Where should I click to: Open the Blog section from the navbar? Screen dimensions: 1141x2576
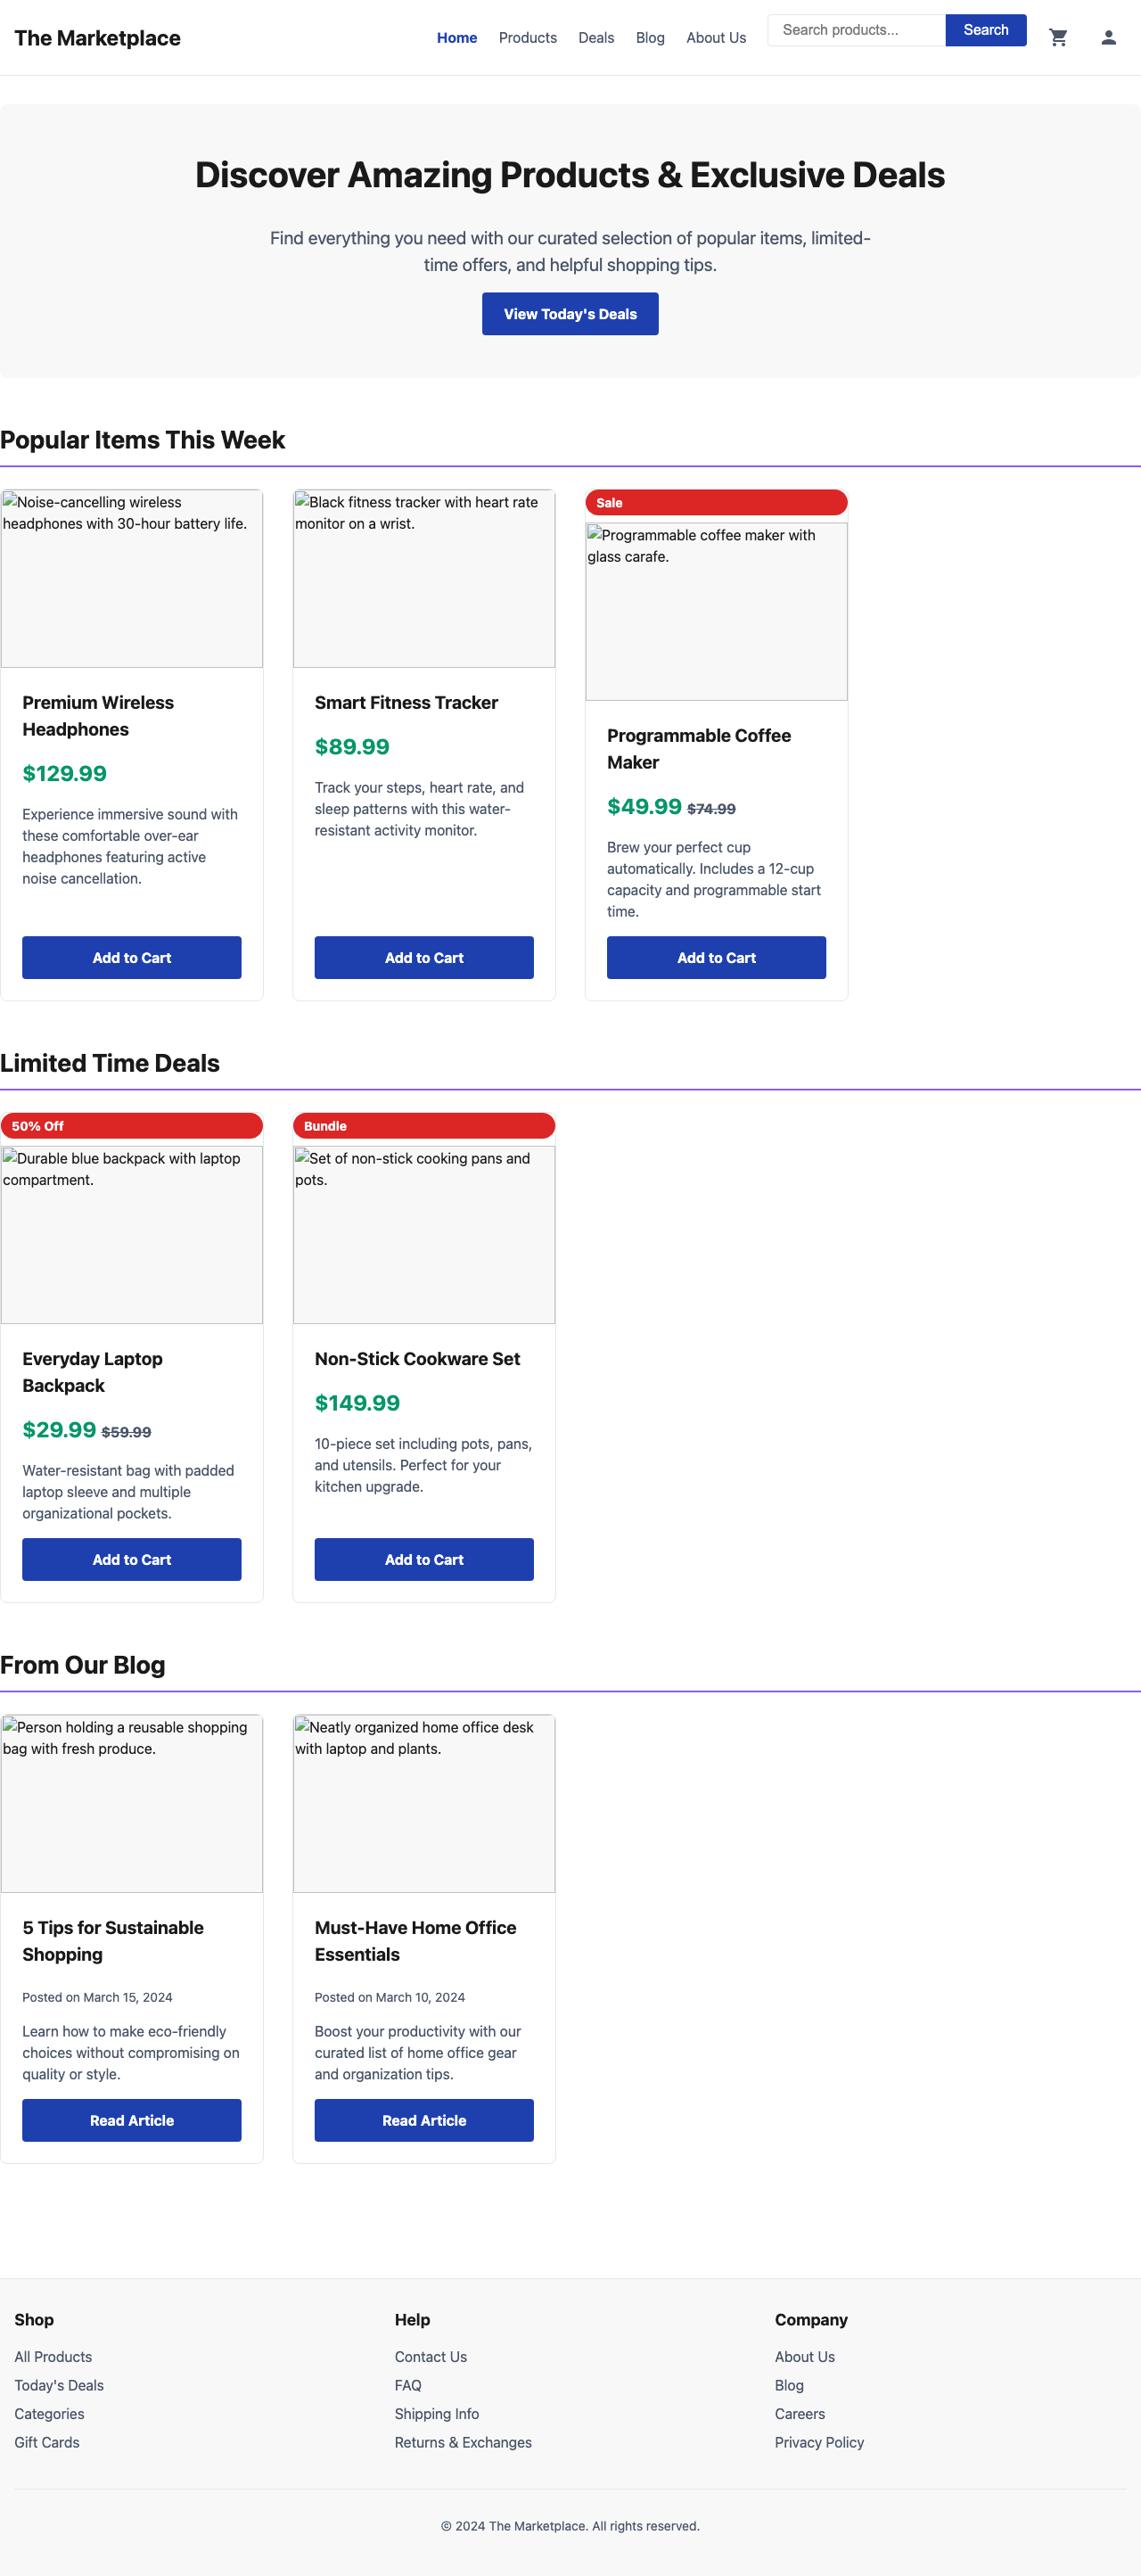point(649,37)
